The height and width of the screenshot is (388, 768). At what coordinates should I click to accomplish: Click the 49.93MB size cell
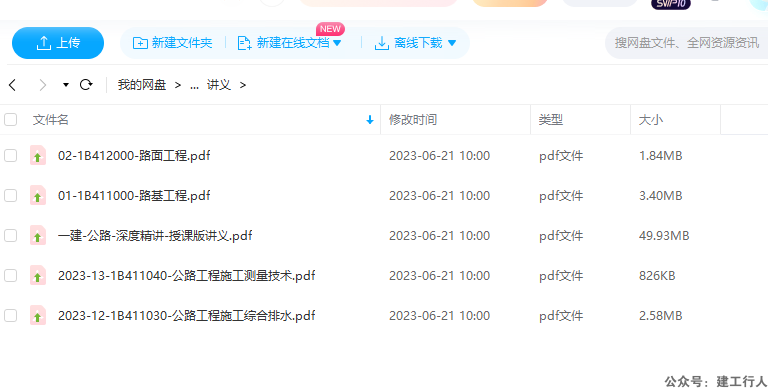664,236
